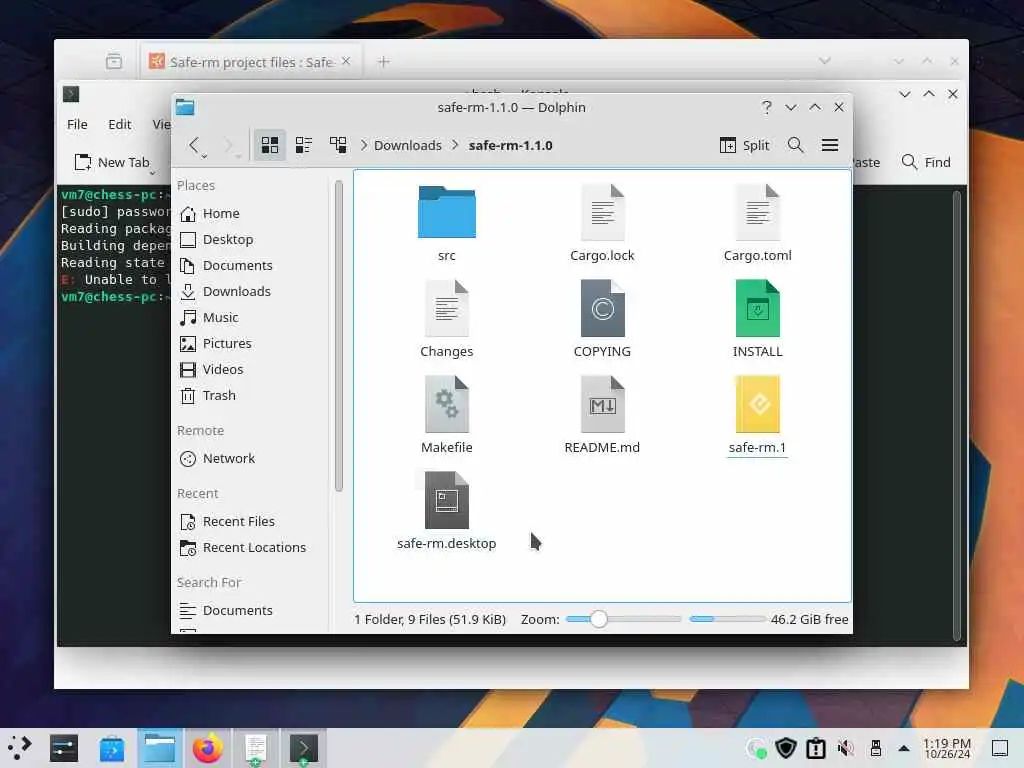
Task: Click the Dolphin taskbar icon
Action: [x=160, y=748]
